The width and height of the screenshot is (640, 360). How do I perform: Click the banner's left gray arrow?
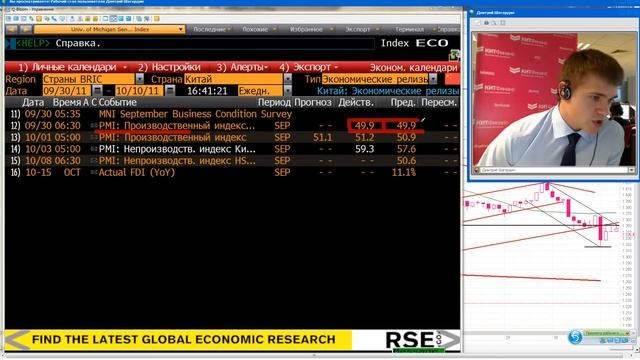(18, 340)
